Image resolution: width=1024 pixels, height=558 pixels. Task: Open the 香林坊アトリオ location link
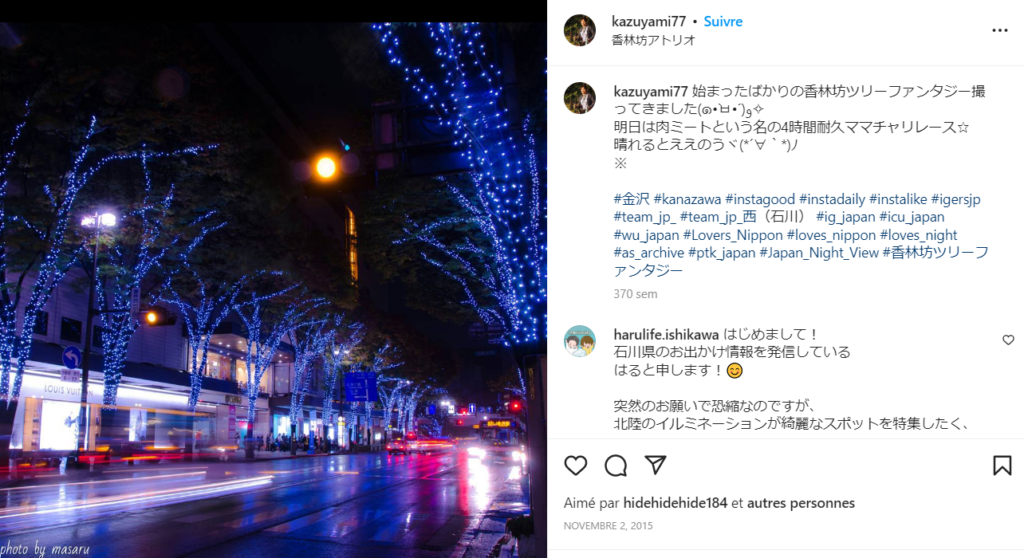tap(653, 40)
